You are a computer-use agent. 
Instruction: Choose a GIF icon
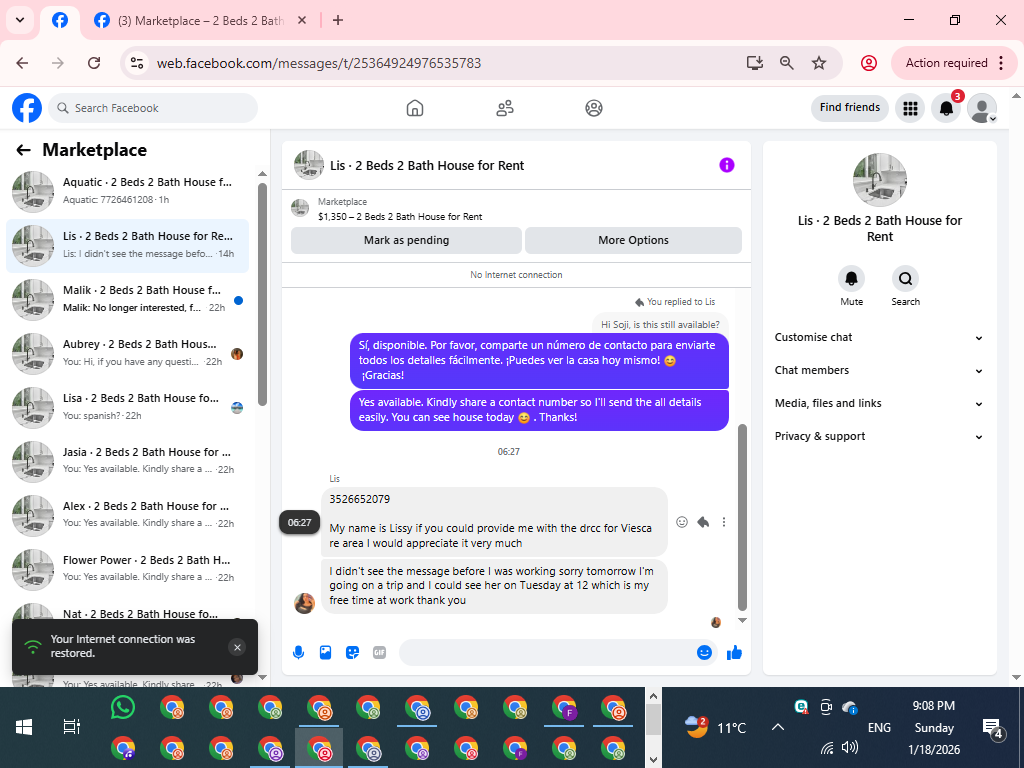pos(379,652)
